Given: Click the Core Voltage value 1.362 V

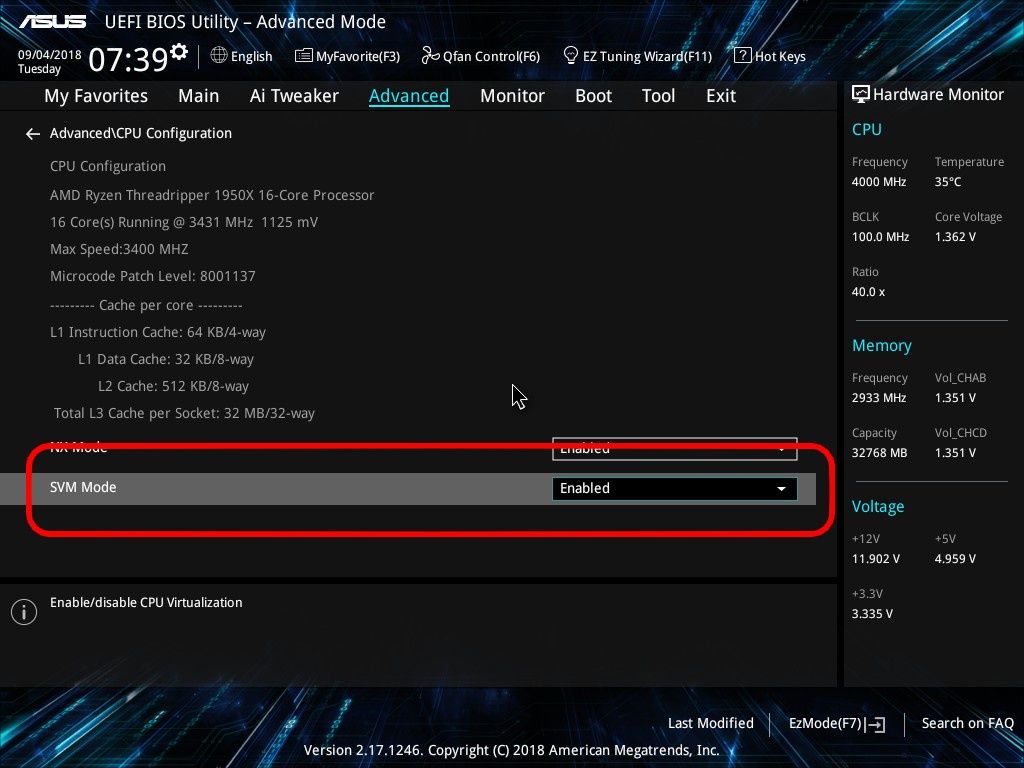Looking at the screenshot, I should [955, 237].
